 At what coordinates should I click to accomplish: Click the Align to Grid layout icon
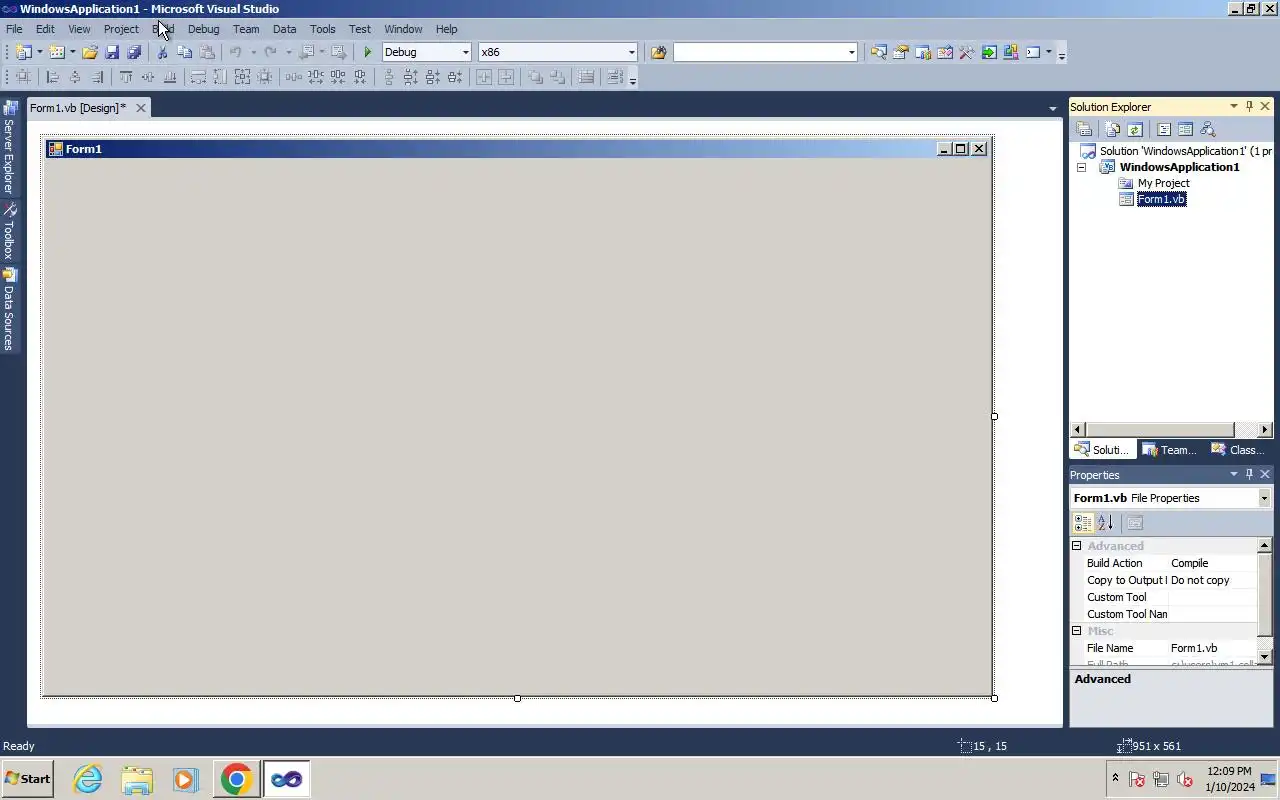pyautogui.click(x=23, y=77)
